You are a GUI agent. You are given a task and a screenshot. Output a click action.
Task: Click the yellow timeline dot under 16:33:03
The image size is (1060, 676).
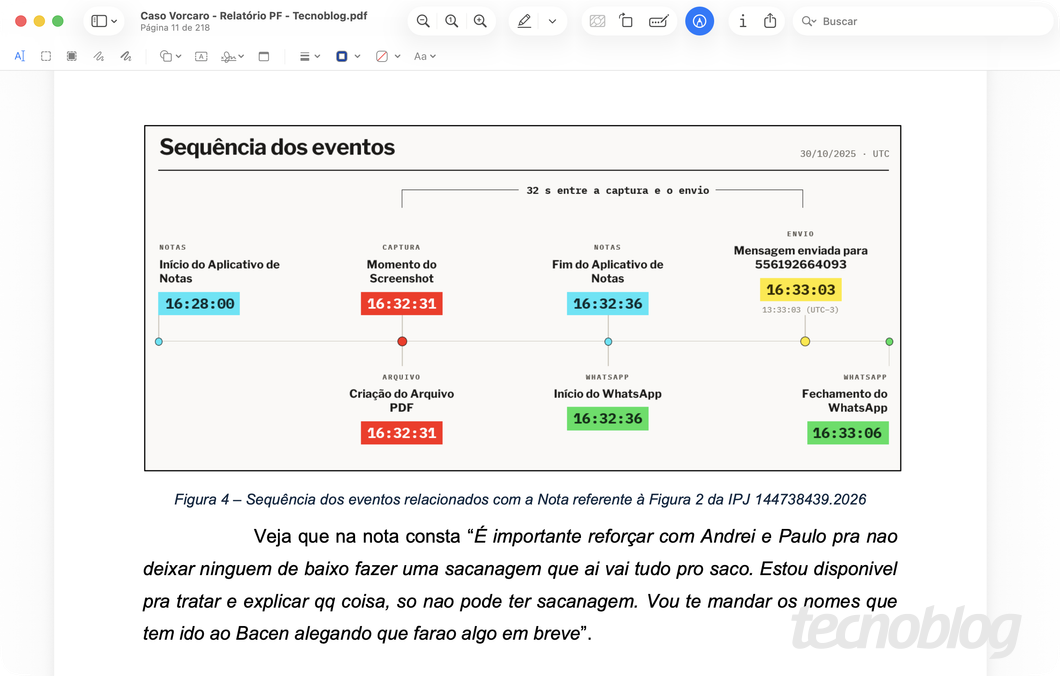(x=805, y=341)
